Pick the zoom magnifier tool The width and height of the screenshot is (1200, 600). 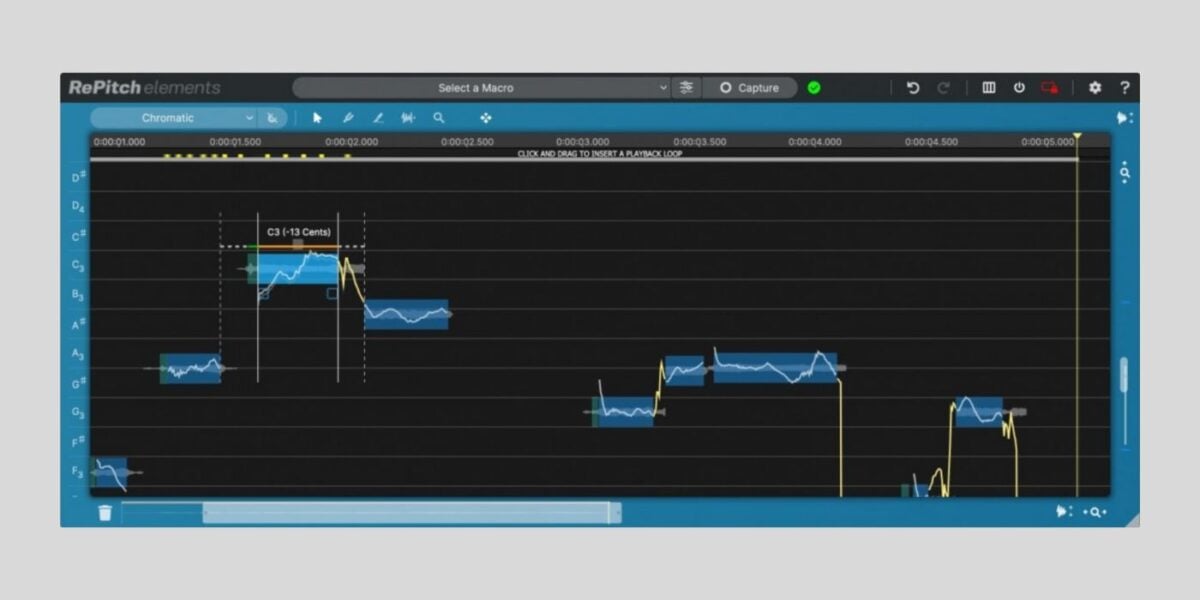tap(440, 118)
